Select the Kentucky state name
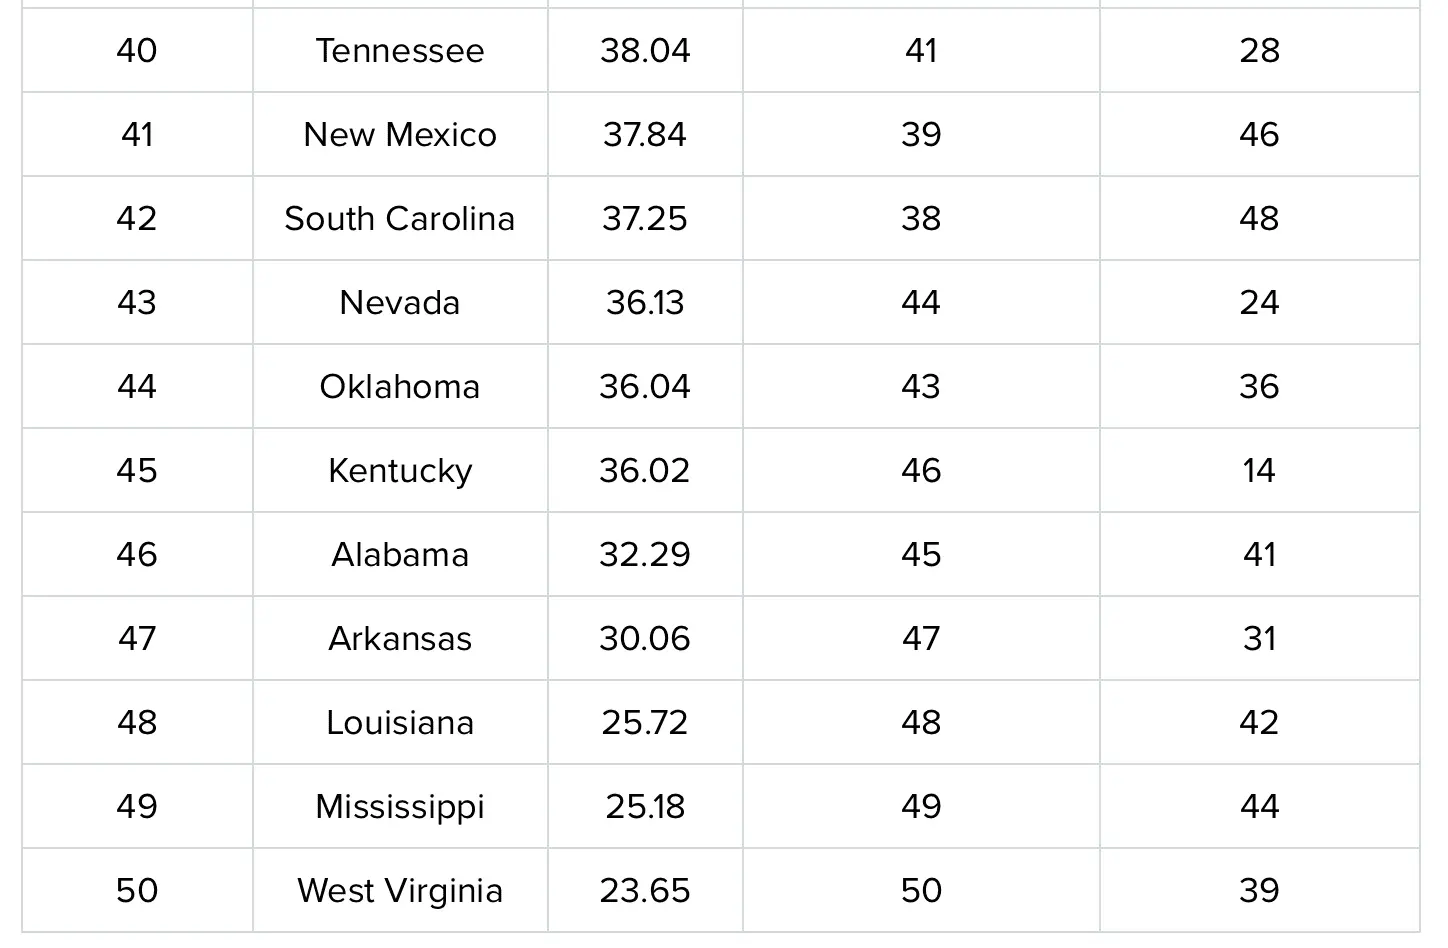 (400, 471)
